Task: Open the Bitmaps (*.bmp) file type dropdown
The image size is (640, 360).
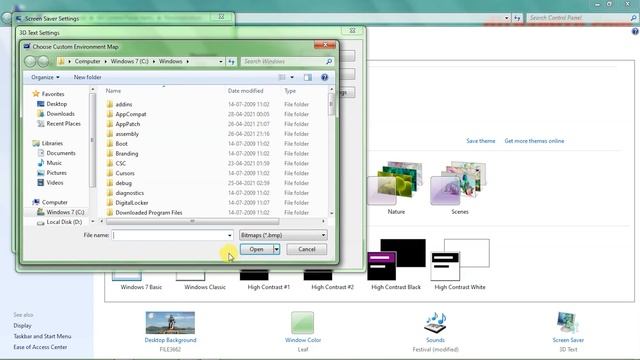Action: coord(283,235)
